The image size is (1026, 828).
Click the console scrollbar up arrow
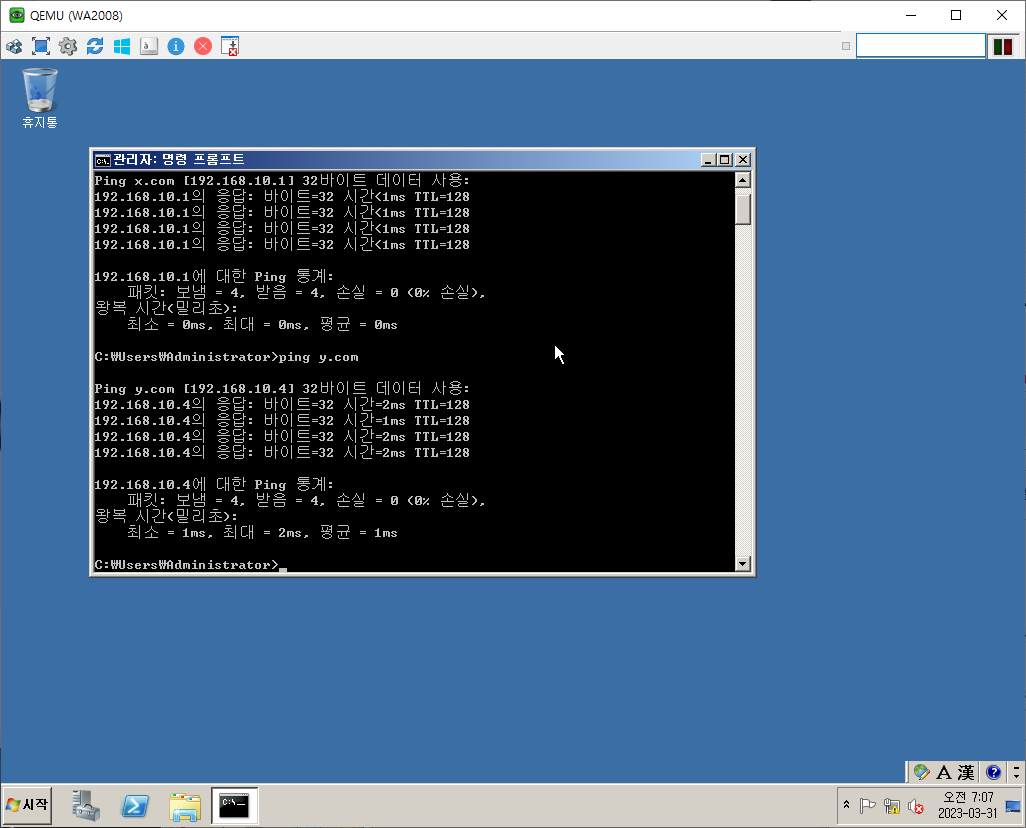pyautogui.click(x=743, y=180)
